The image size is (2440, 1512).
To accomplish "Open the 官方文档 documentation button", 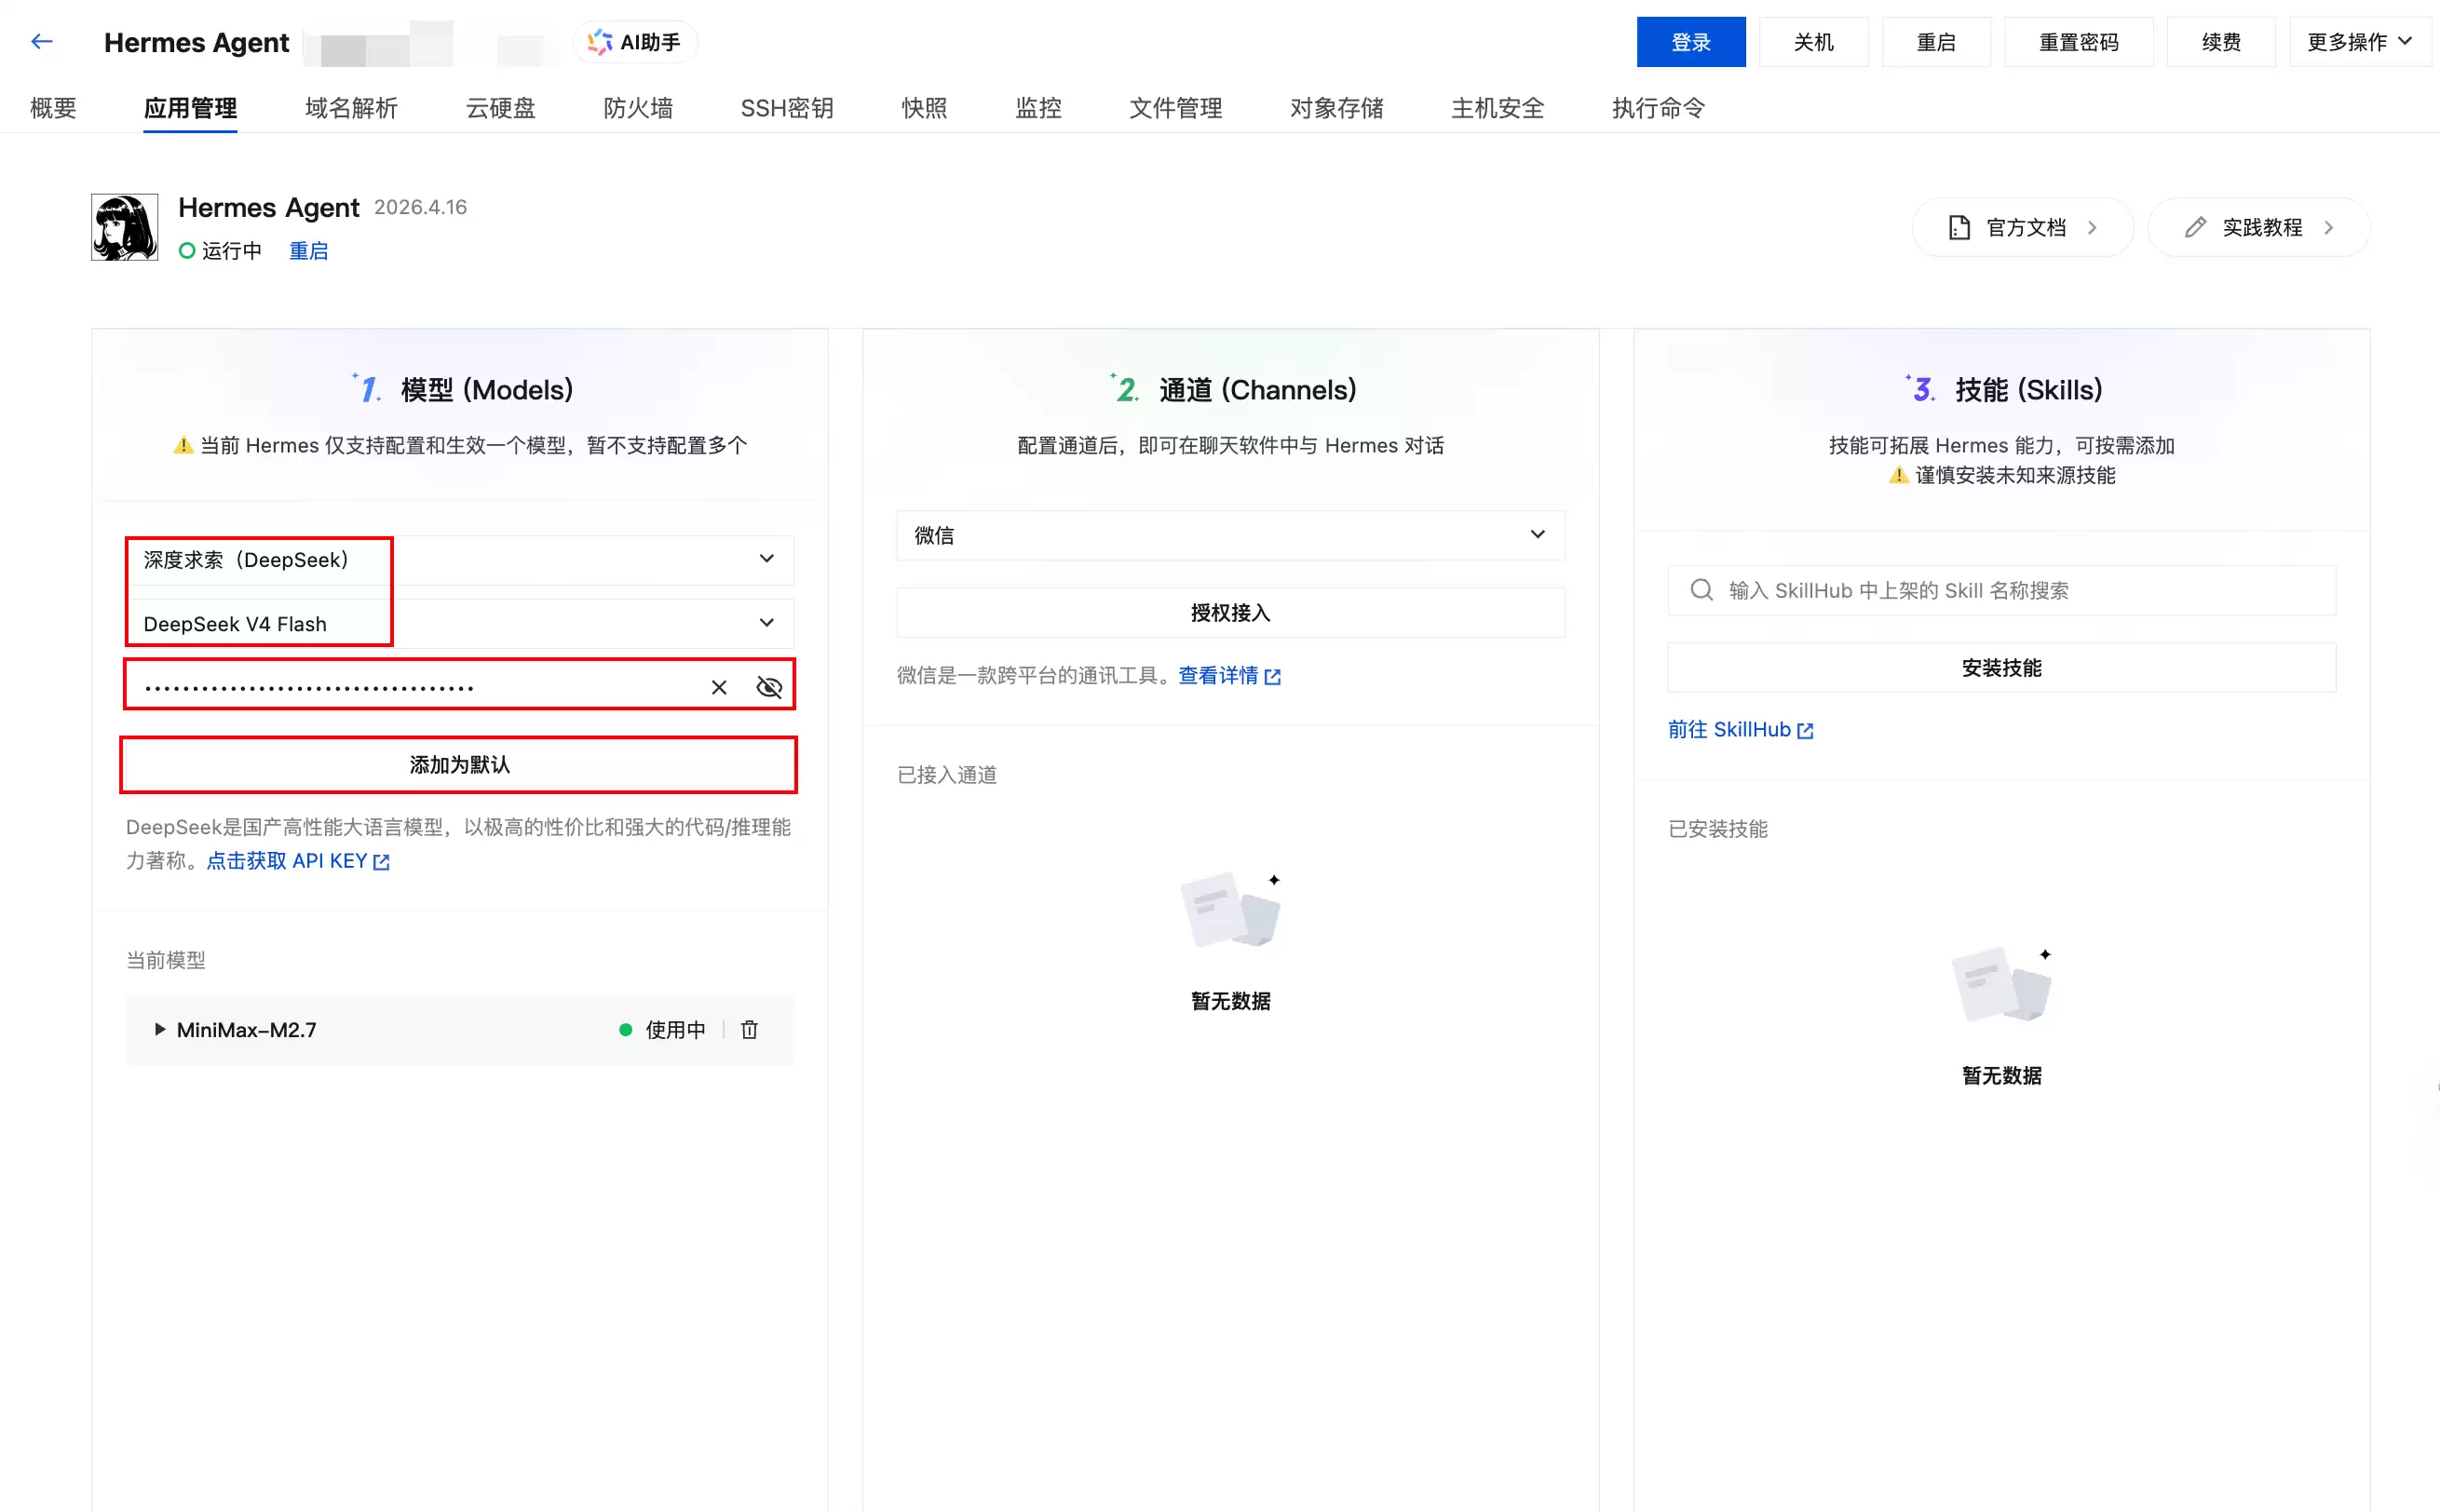I will [x=2023, y=228].
